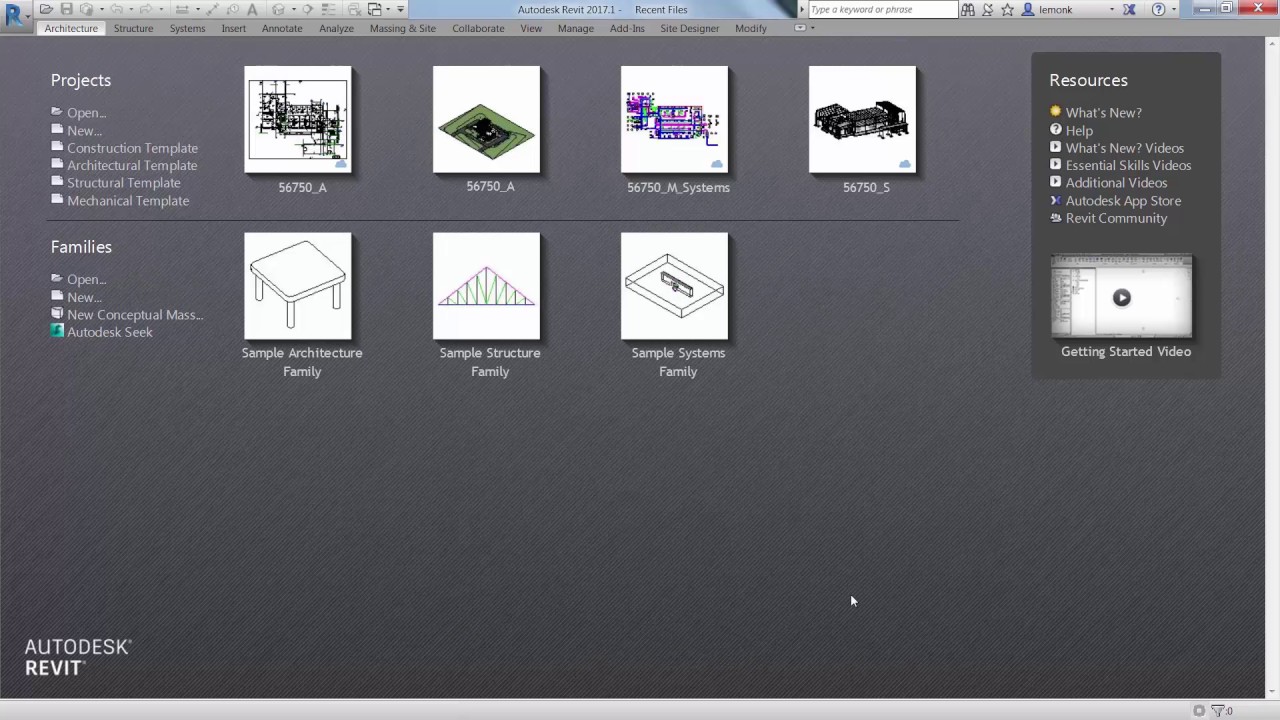Image resolution: width=1280 pixels, height=720 pixels.
Task: Click the Switch Windows icon
Action: [x=374, y=9]
